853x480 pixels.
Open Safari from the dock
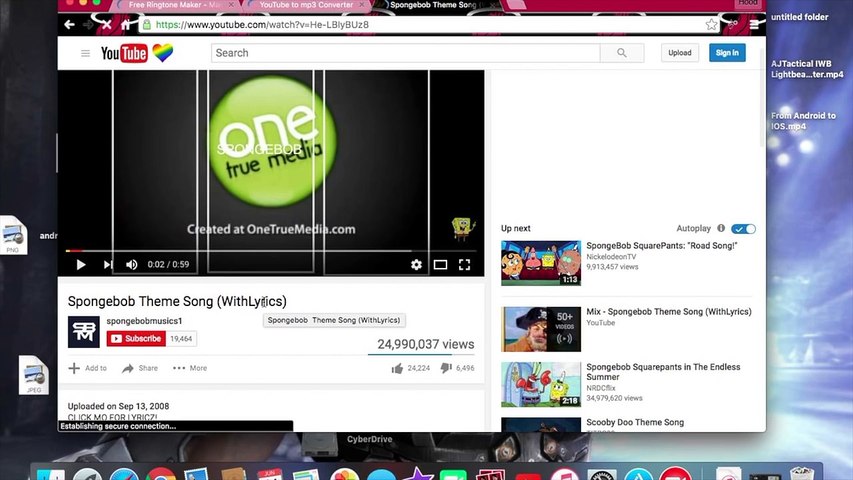(x=124, y=473)
